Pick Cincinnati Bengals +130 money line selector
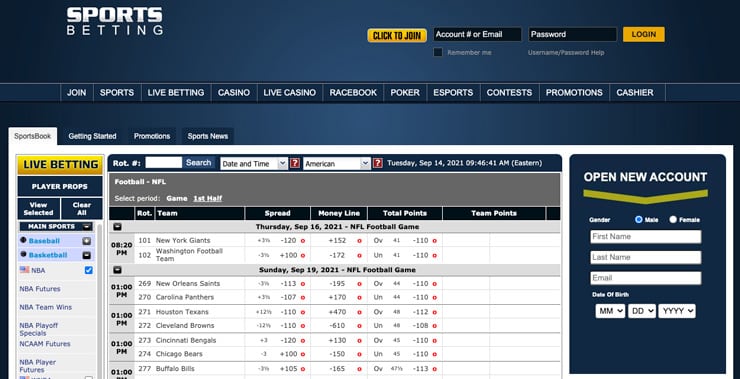 pyautogui.click(x=359, y=341)
